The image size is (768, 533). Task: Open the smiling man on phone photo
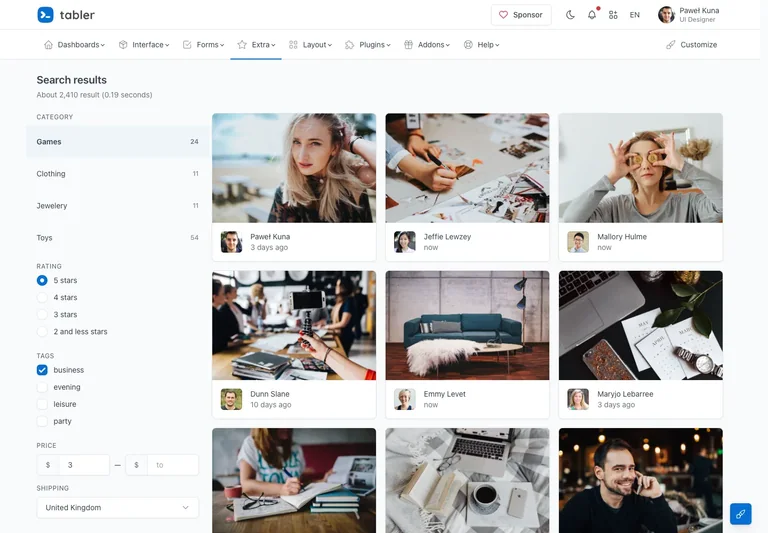click(x=641, y=481)
